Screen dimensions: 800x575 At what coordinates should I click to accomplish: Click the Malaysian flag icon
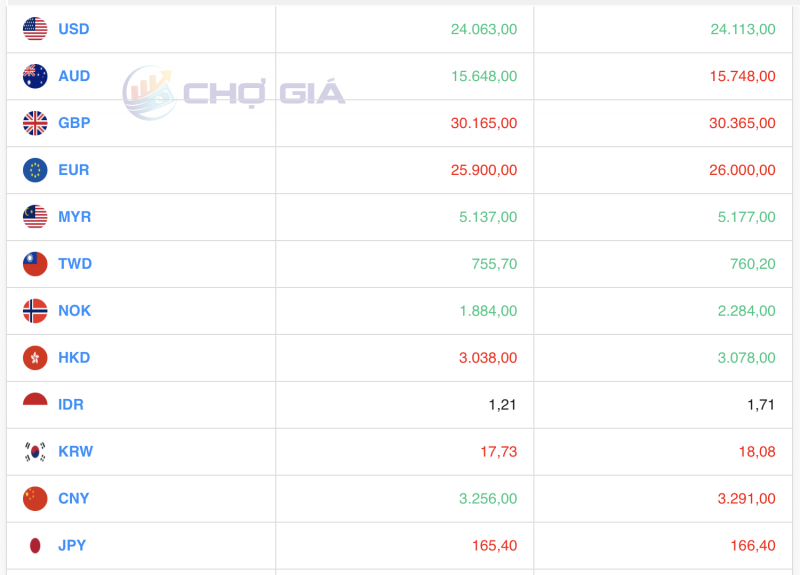[35, 217]
